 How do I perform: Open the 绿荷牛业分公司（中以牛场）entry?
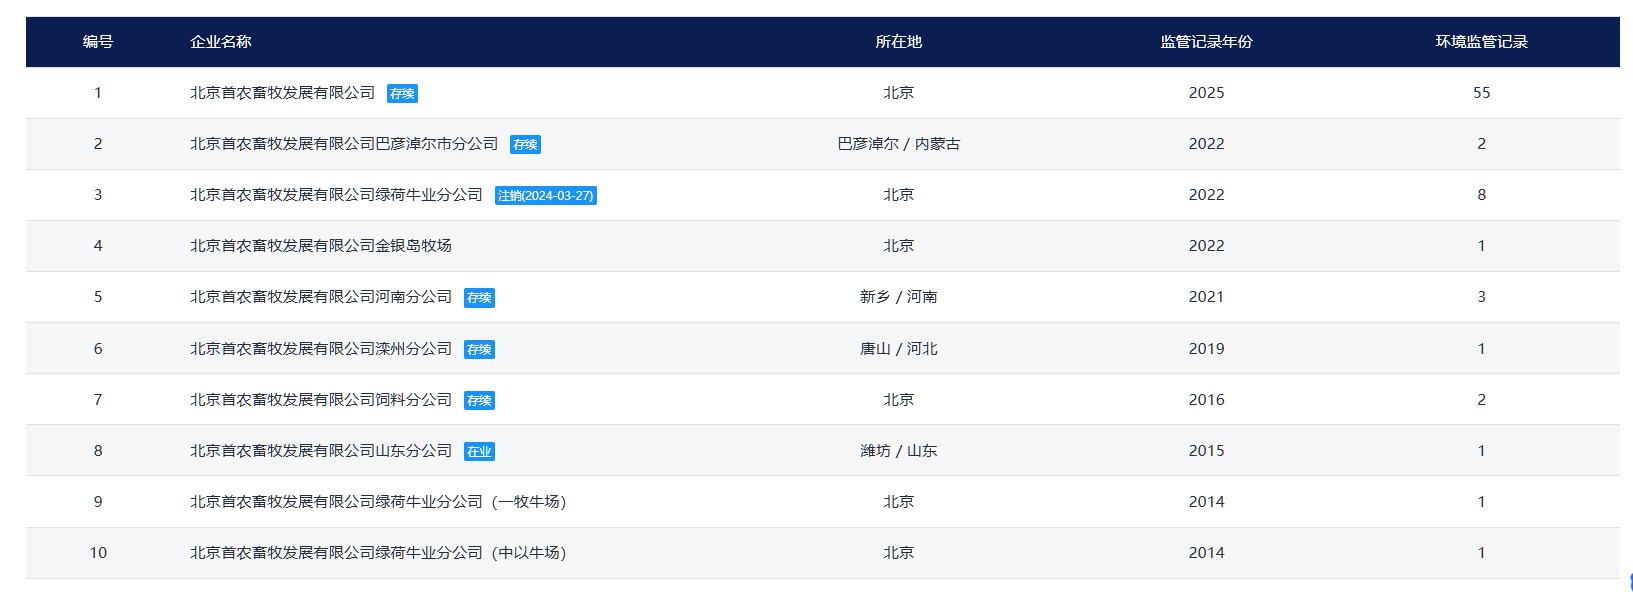pos(378,553)
